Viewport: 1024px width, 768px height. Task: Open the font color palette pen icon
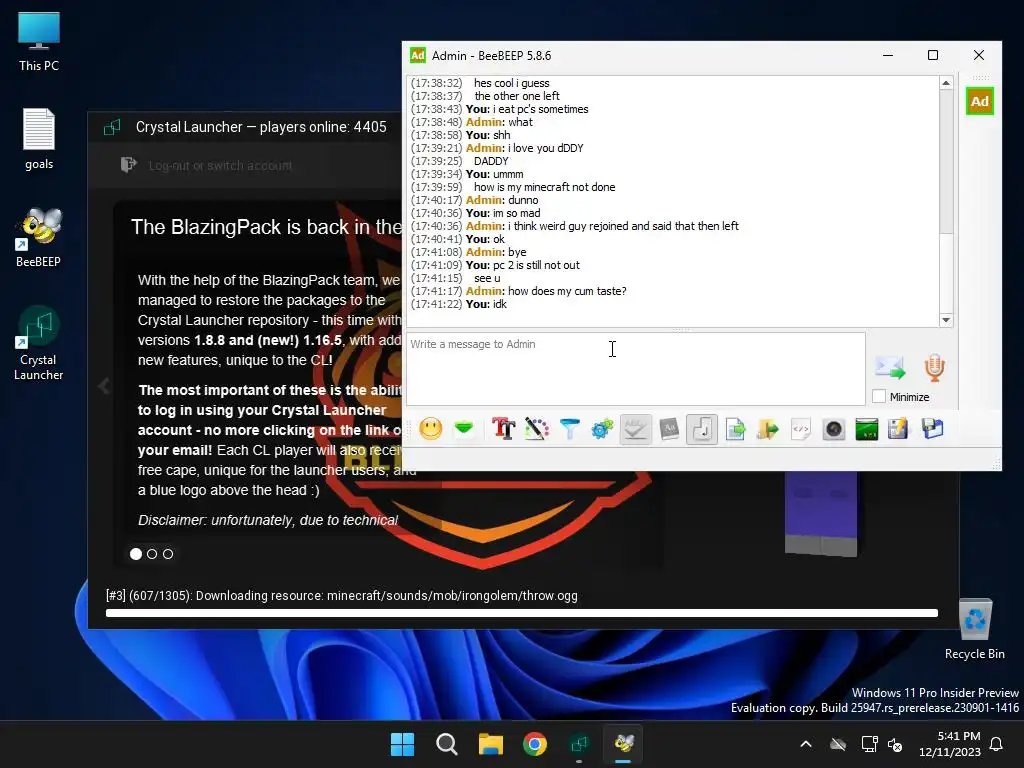[x=537, y=429]
